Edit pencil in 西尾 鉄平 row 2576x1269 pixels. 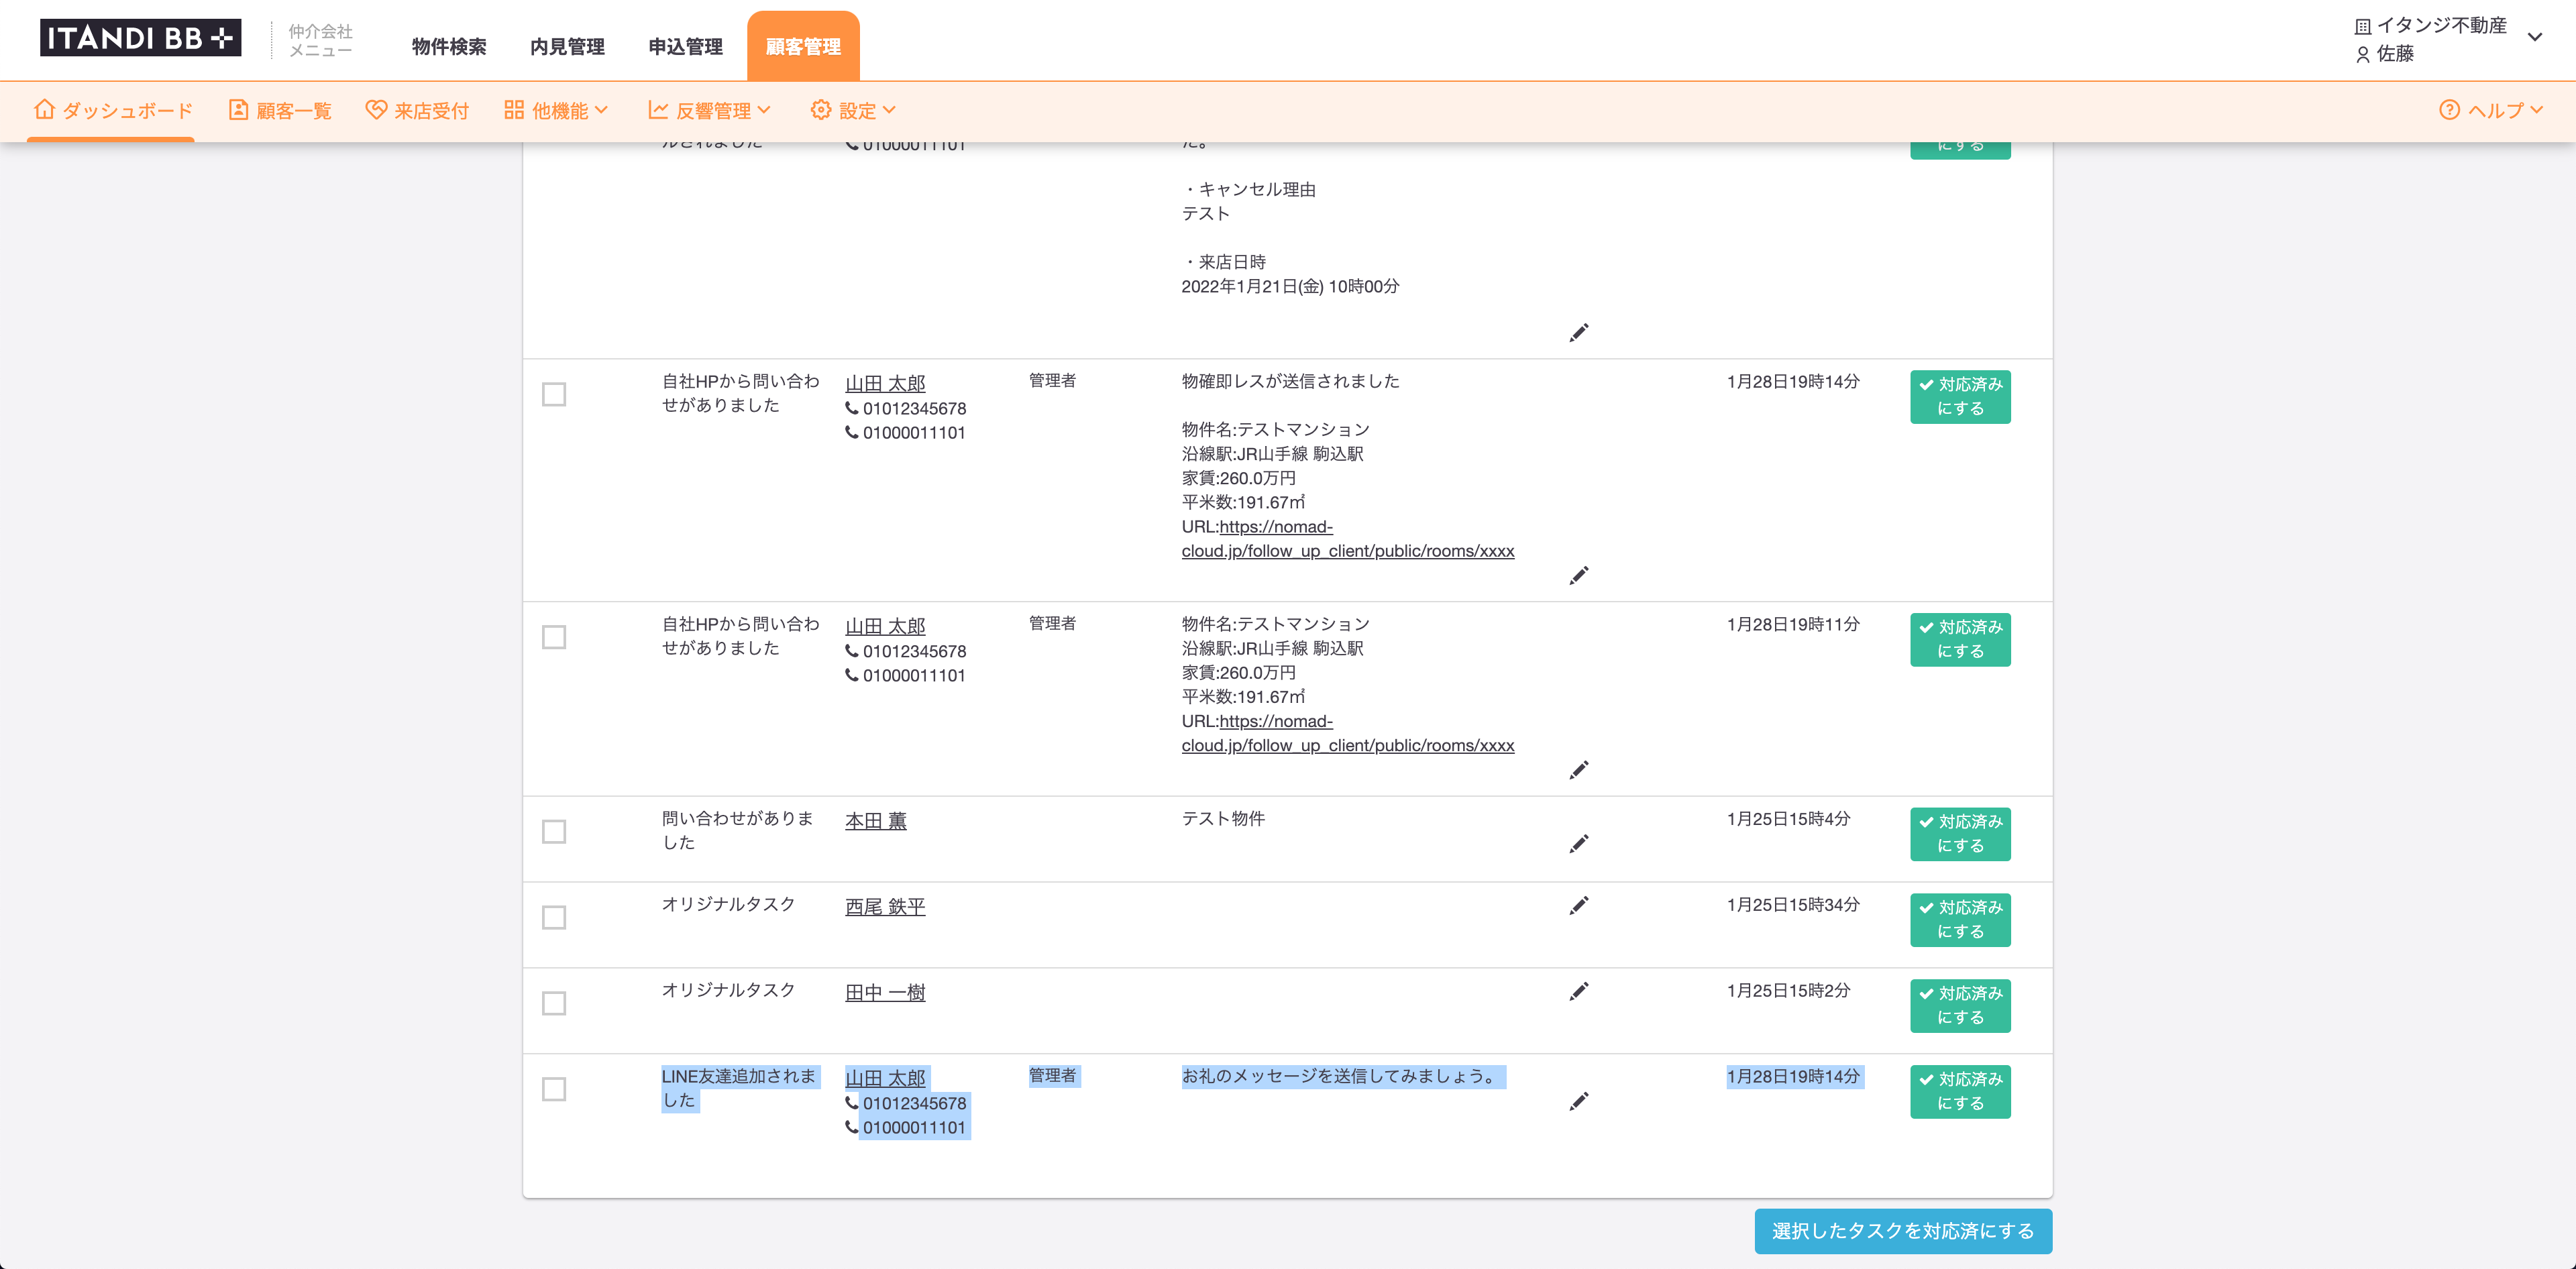(x=1579, y=906)
